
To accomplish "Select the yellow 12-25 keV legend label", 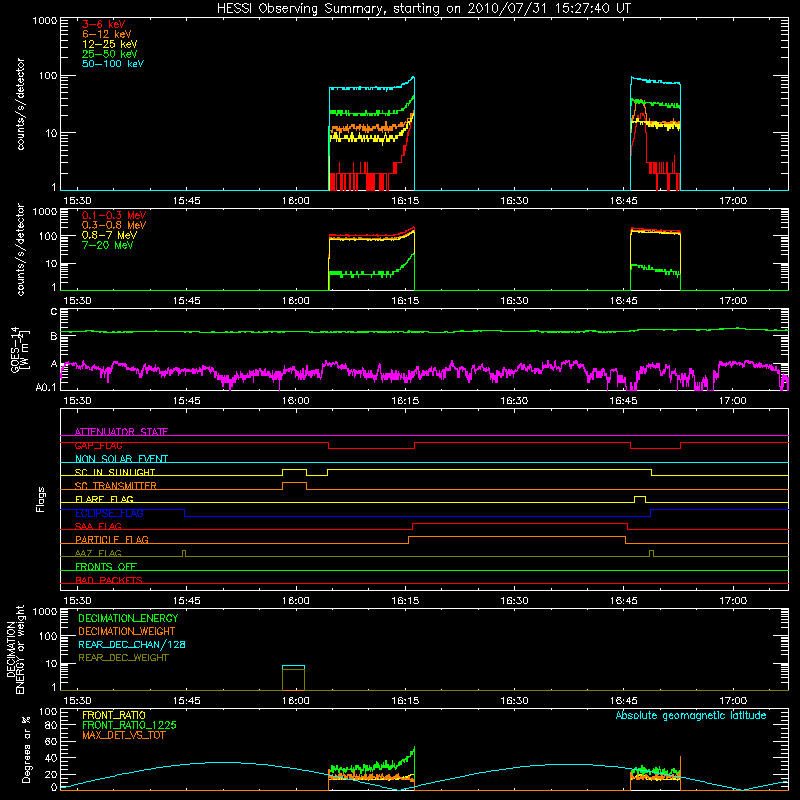I will pyautogui.click(x=110, y=44).
